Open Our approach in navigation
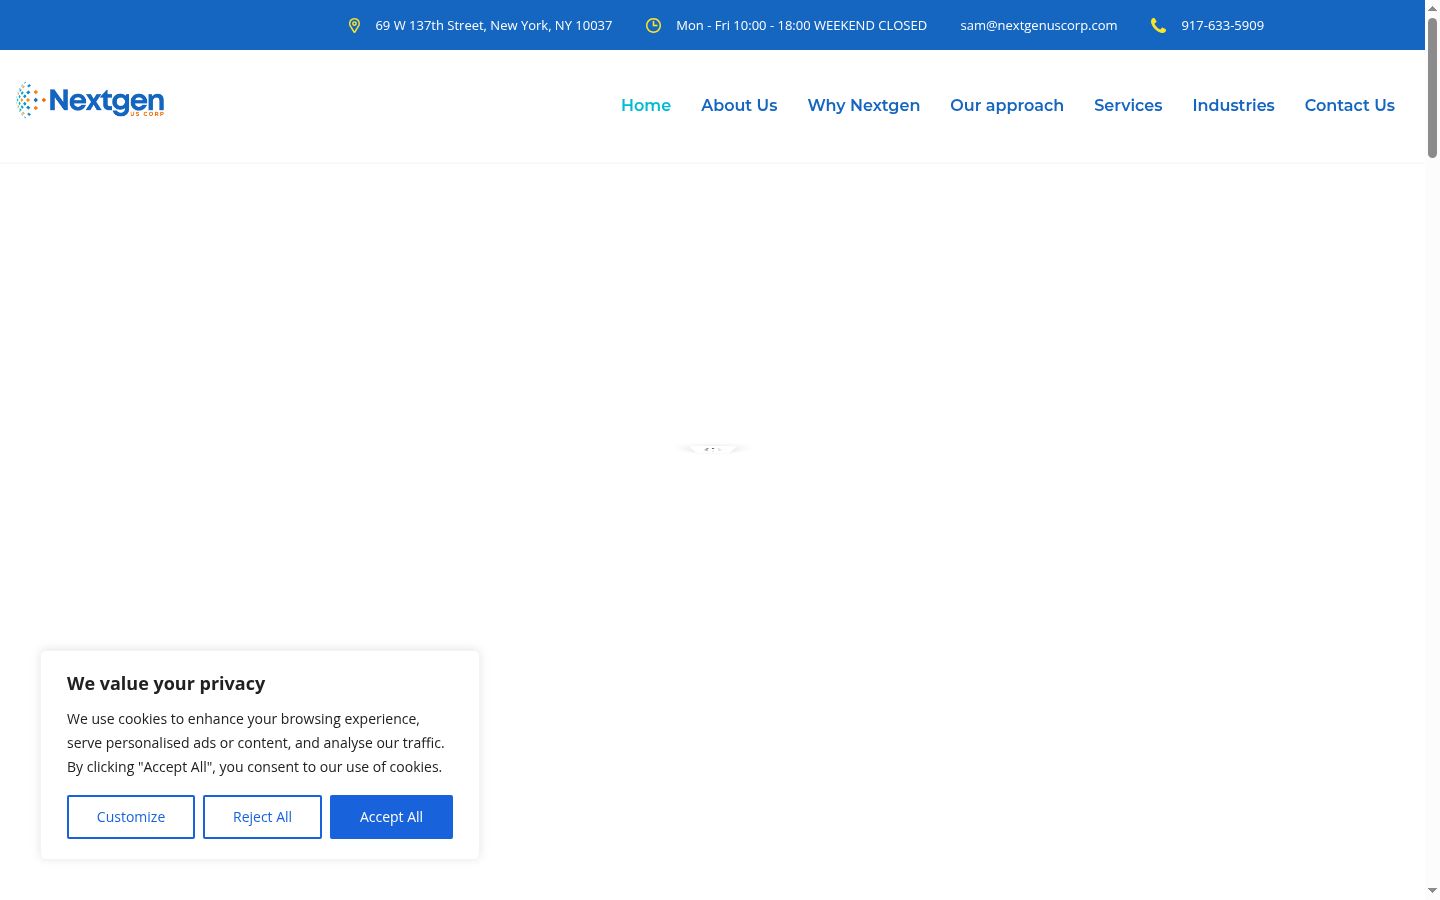This screenshot has height=900, width=1440. (1007, 105)
